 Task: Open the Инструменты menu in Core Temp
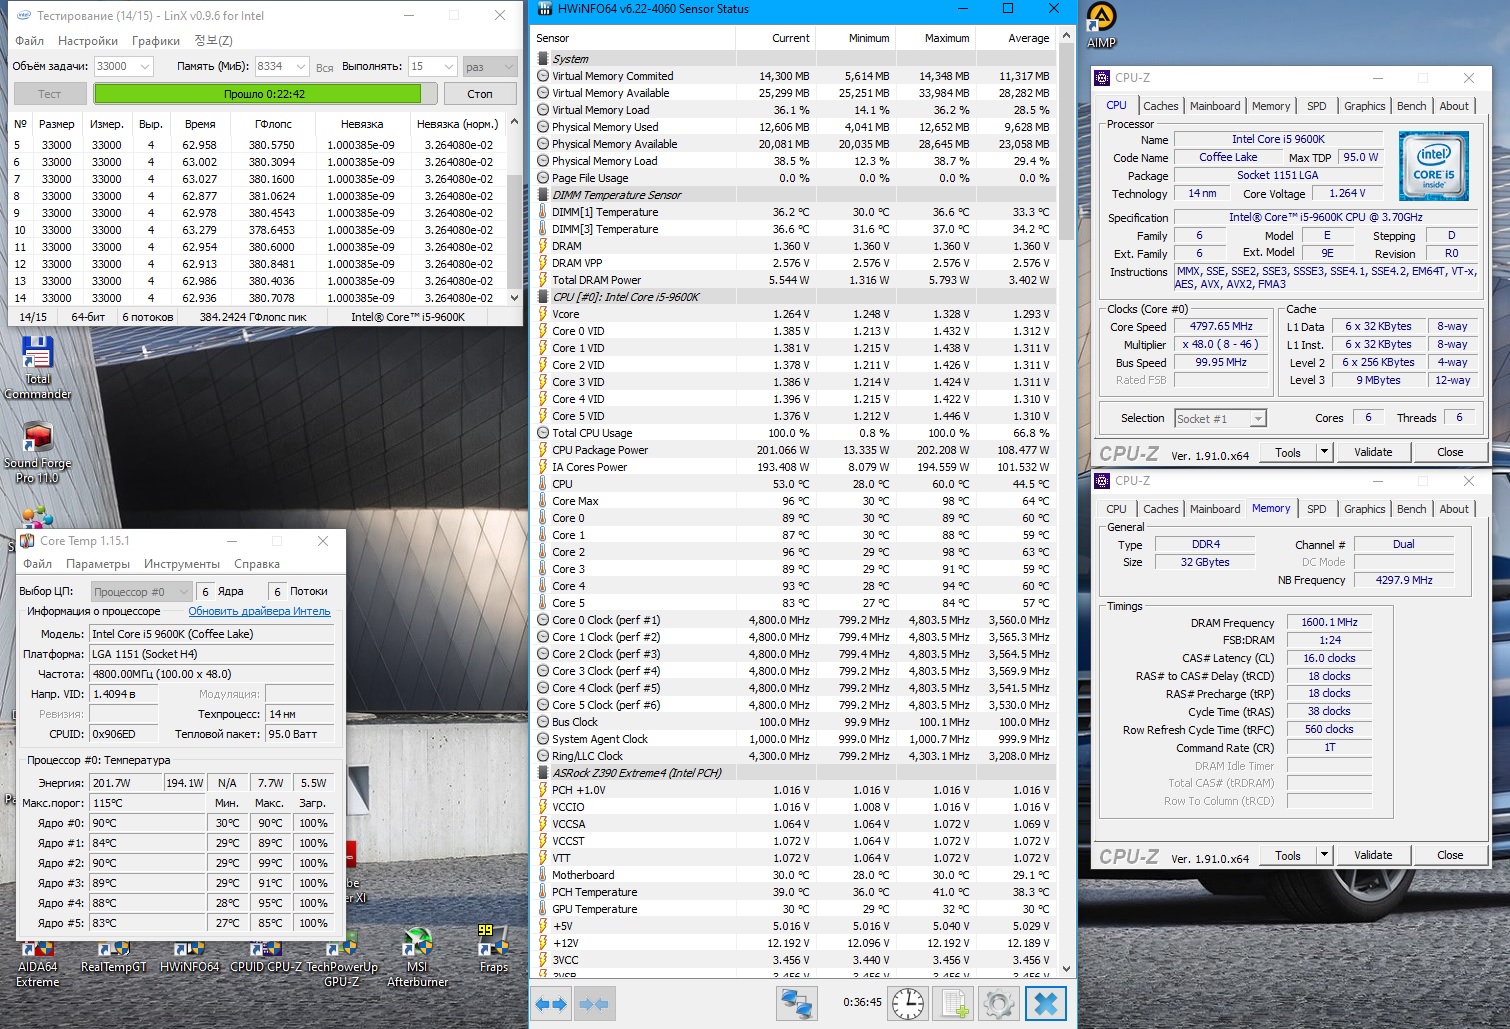(x=182, y=564)
